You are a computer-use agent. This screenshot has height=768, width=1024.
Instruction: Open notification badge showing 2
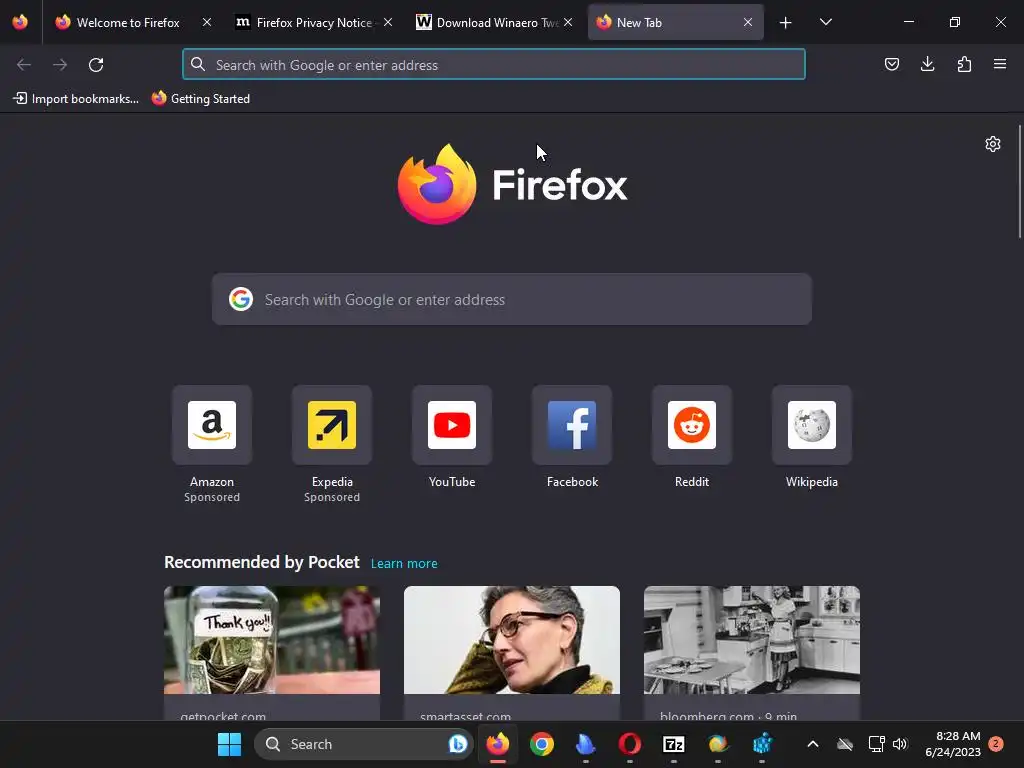pos(996,744)
